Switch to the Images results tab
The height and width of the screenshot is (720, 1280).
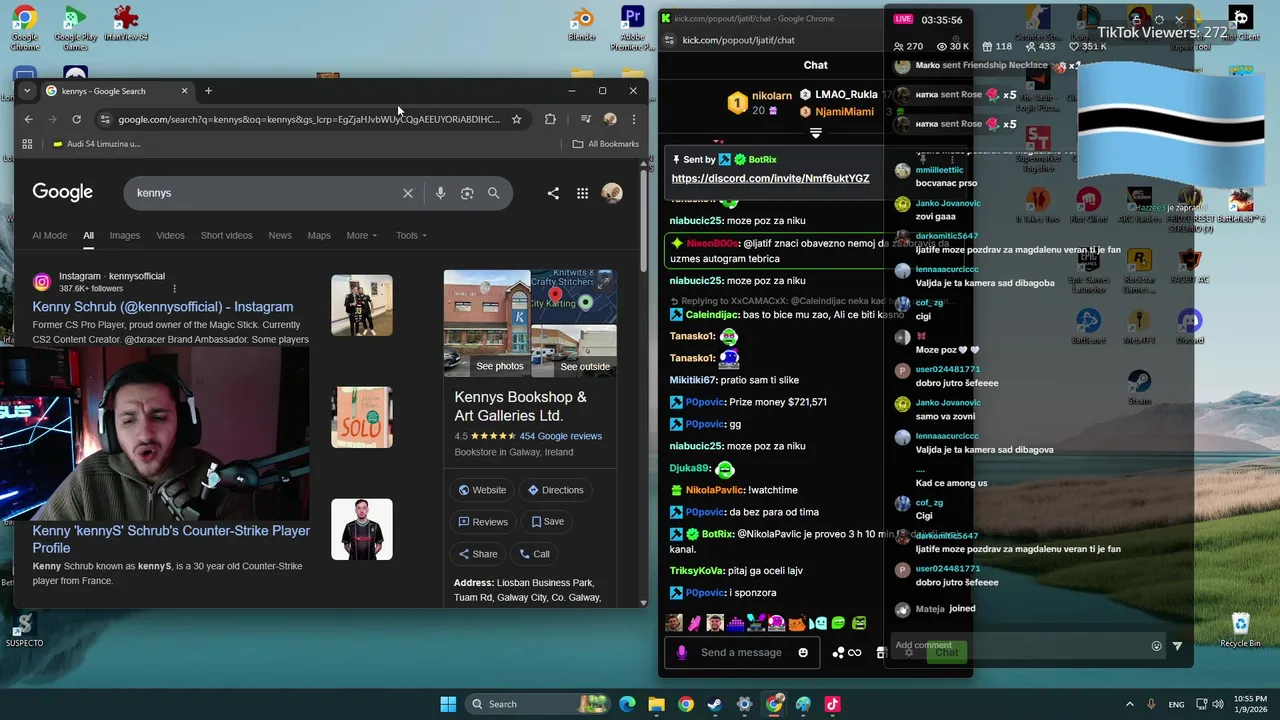coord(124,235)
